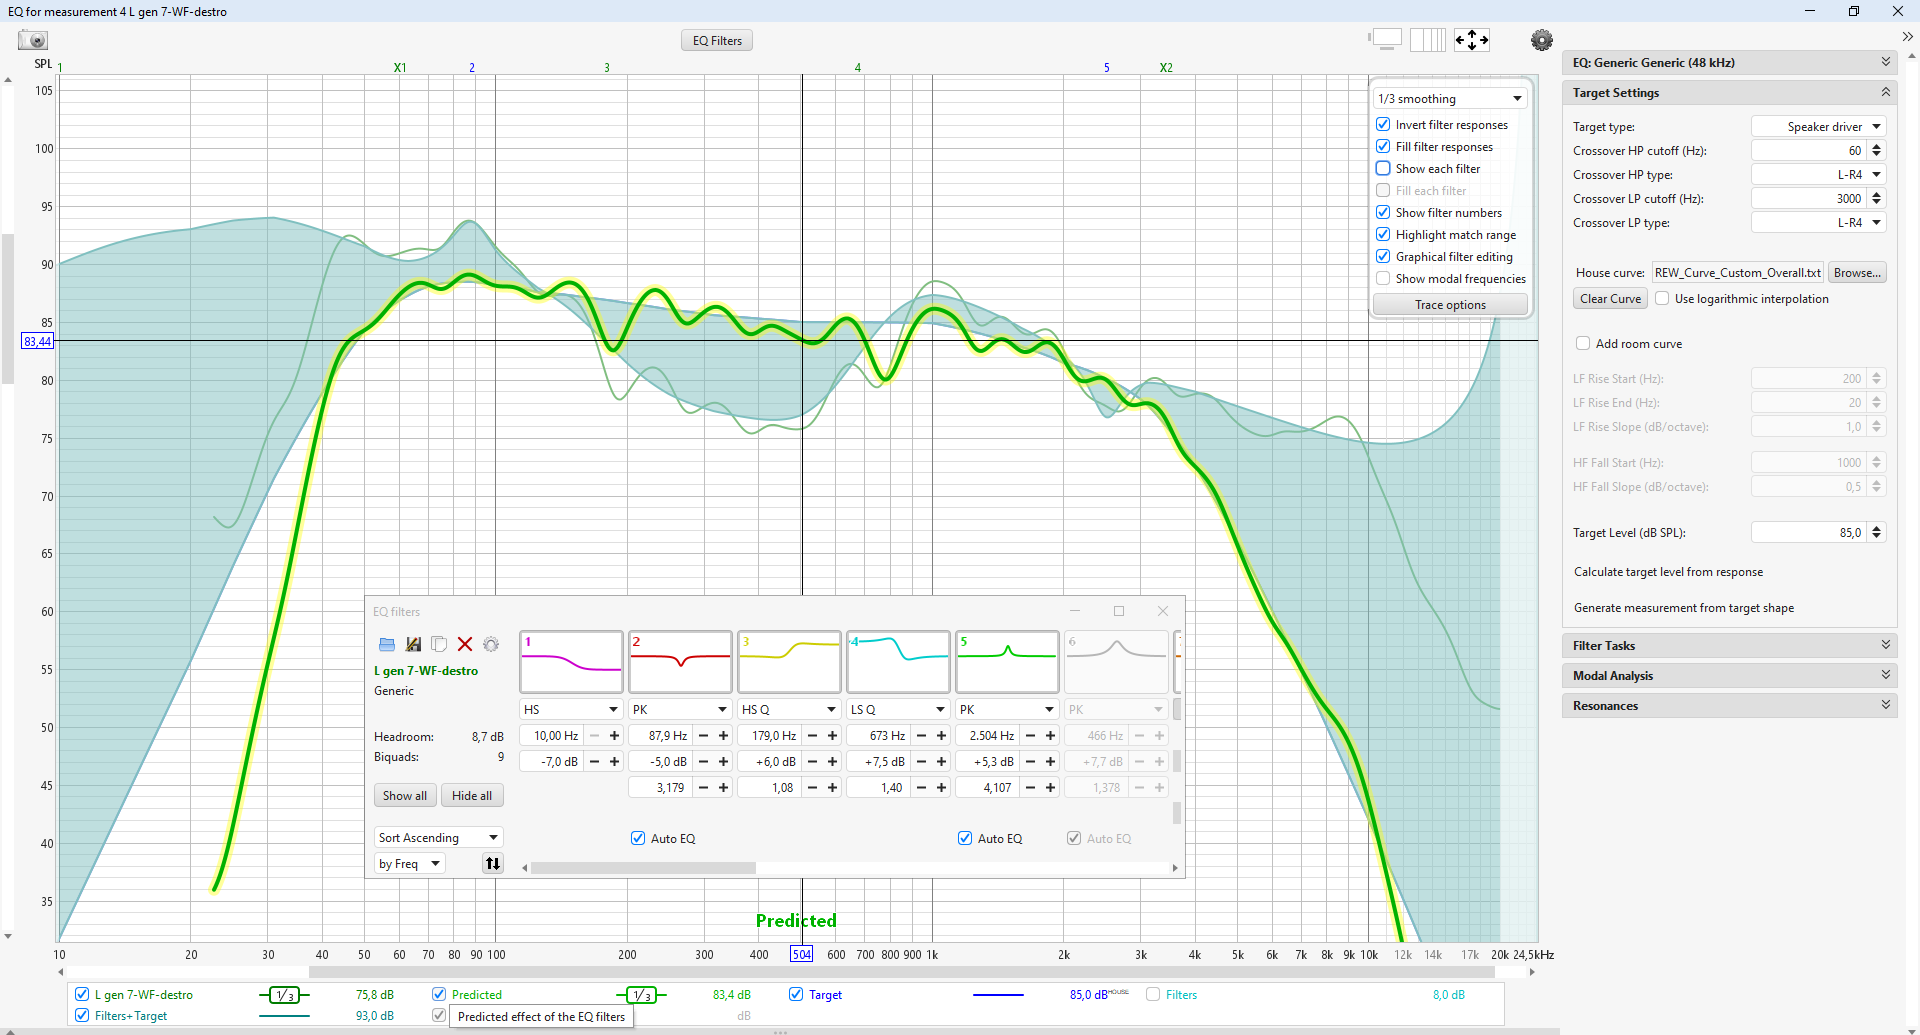The image size is (1920, 1035).
Task: Click the EQ filters horizontal scrollbar
Action: pyautogui.click(x=643, y=868)
